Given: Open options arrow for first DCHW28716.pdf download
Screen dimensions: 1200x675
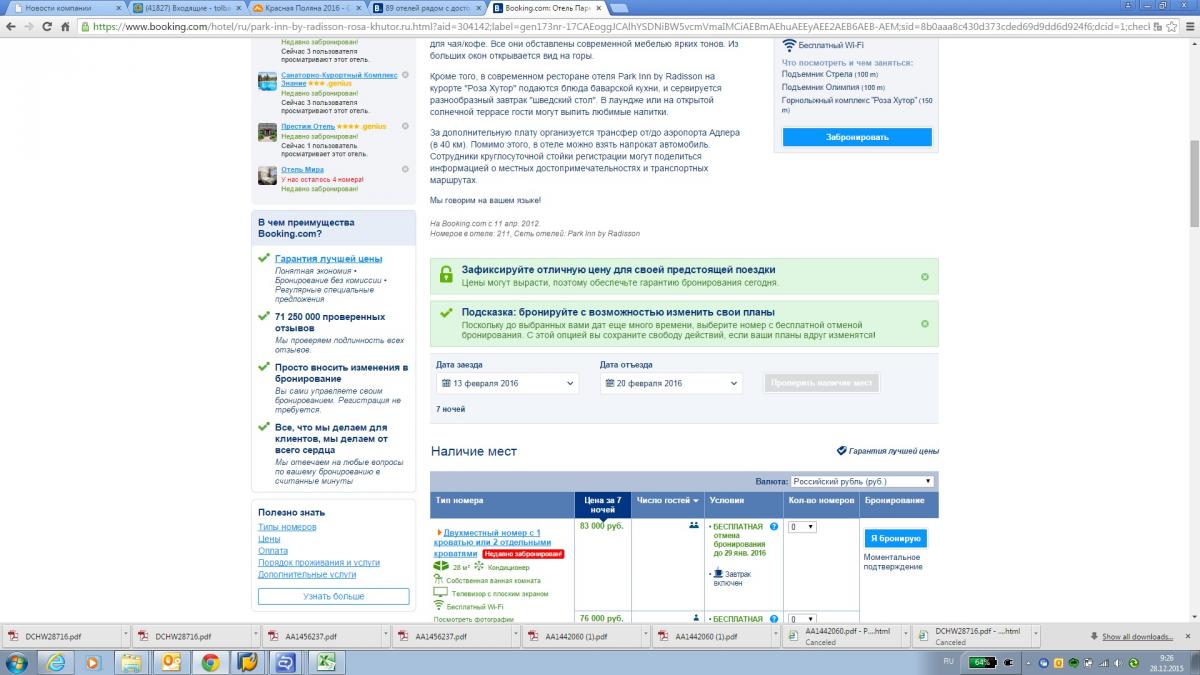Looking at the screenshot, I should pyautogui.click(x=125, y=636).
